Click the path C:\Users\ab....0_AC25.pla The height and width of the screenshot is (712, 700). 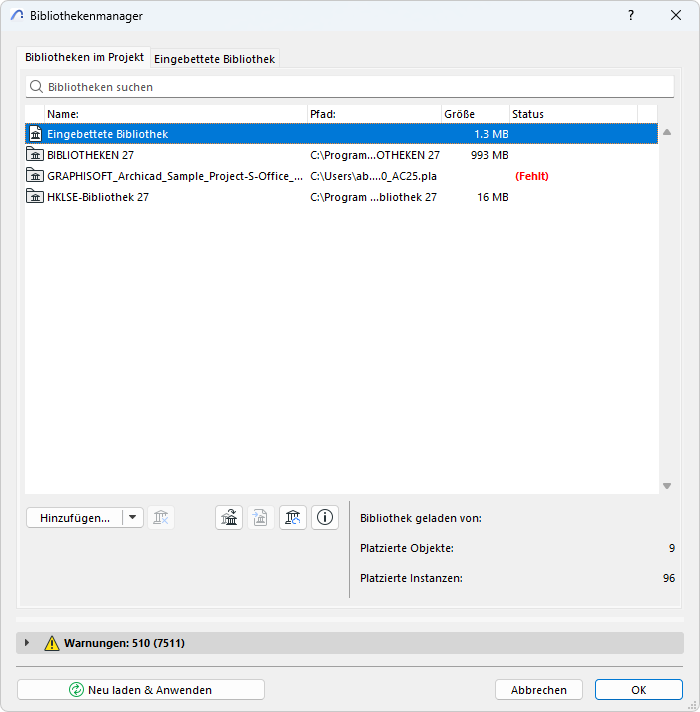click(x=373, y=176)
